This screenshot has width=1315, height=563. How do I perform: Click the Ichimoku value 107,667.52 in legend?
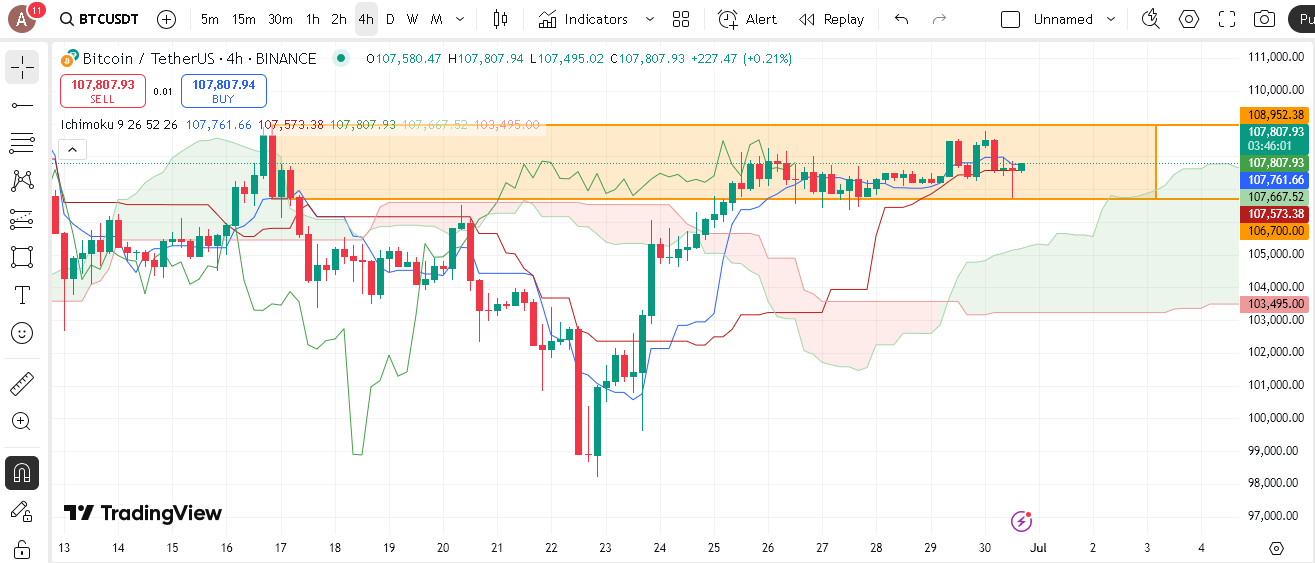point(434,125)
